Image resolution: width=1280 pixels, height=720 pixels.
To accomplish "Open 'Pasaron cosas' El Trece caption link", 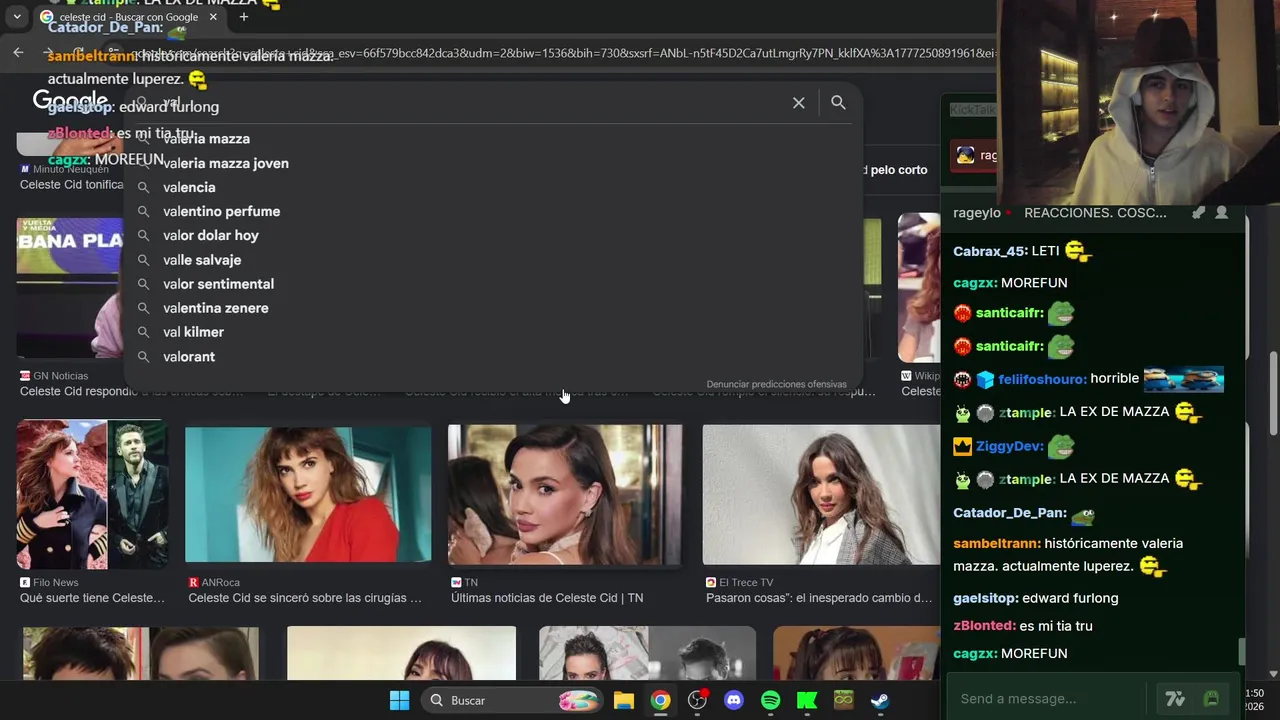I will [819, 598].
